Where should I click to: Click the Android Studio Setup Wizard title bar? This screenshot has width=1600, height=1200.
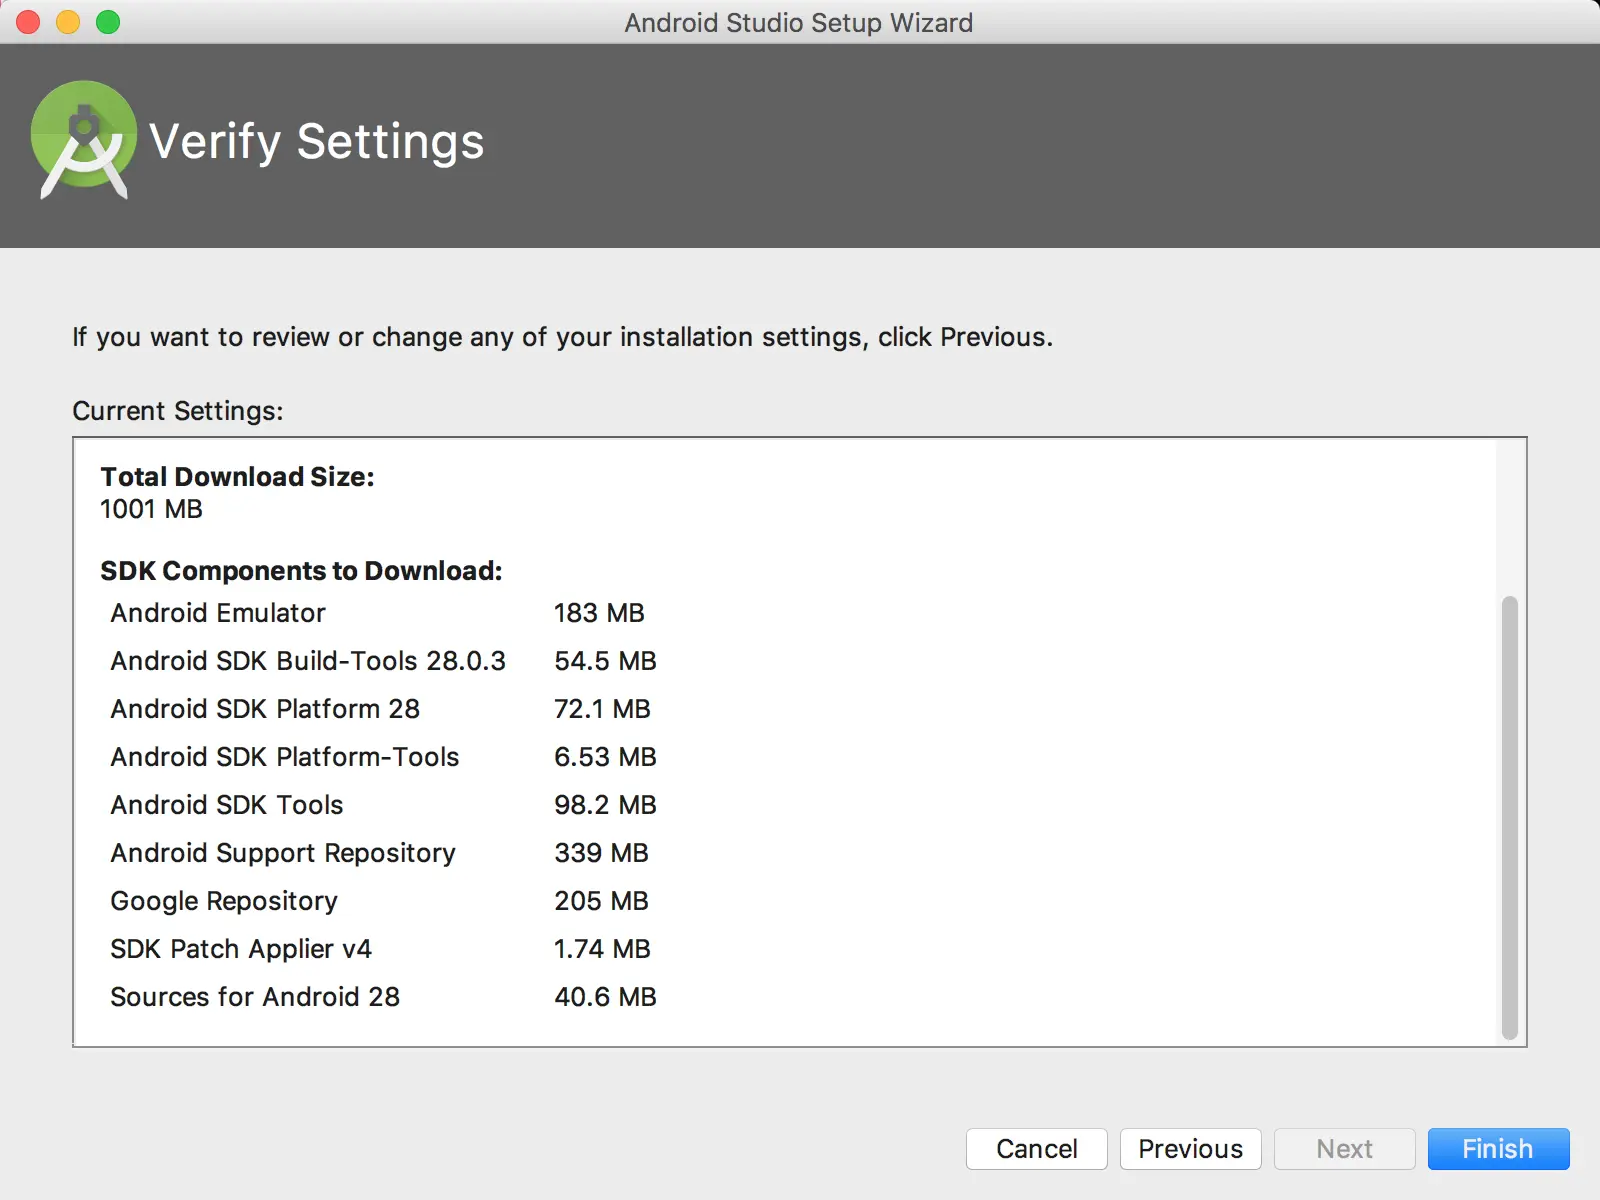coord(798,22)
